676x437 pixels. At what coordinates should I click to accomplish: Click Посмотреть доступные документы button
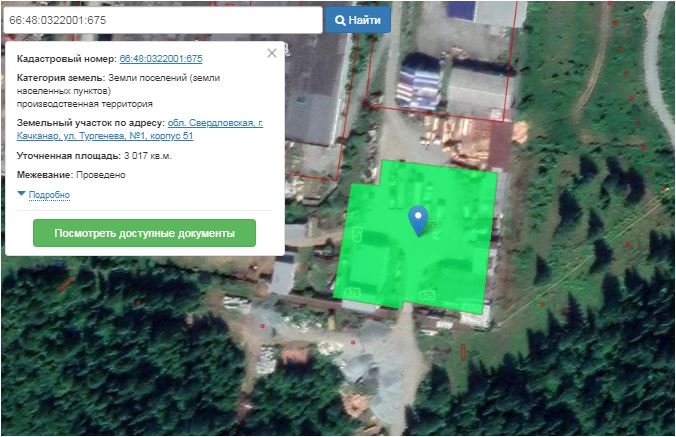click(144, 233)
